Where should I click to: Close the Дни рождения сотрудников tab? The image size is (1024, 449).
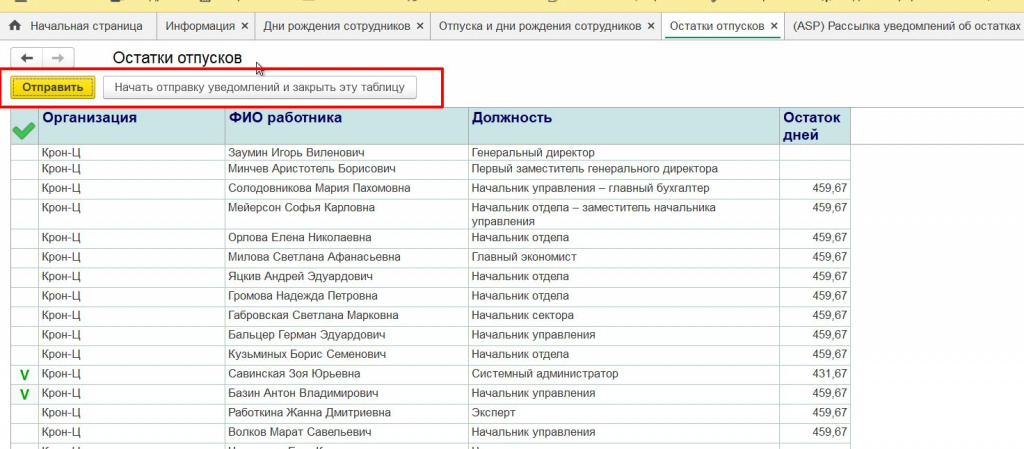click(420, 26)
